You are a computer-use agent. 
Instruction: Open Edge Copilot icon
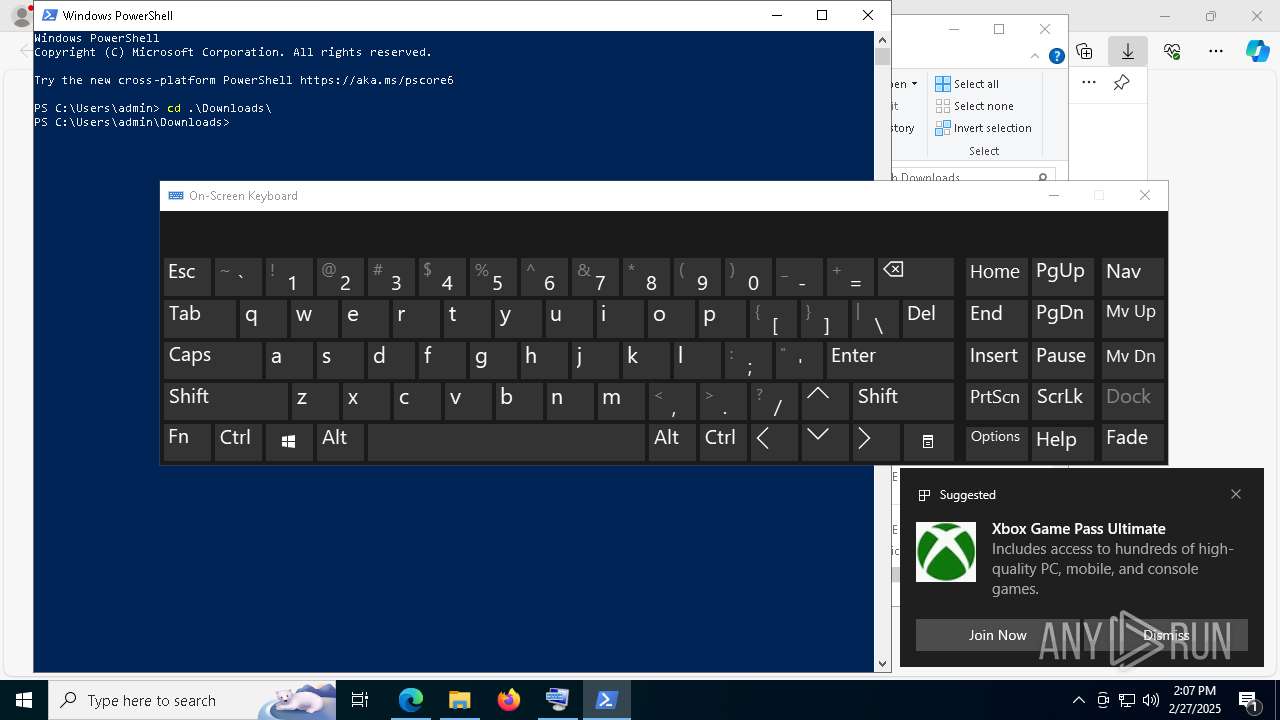[1258, 51]
